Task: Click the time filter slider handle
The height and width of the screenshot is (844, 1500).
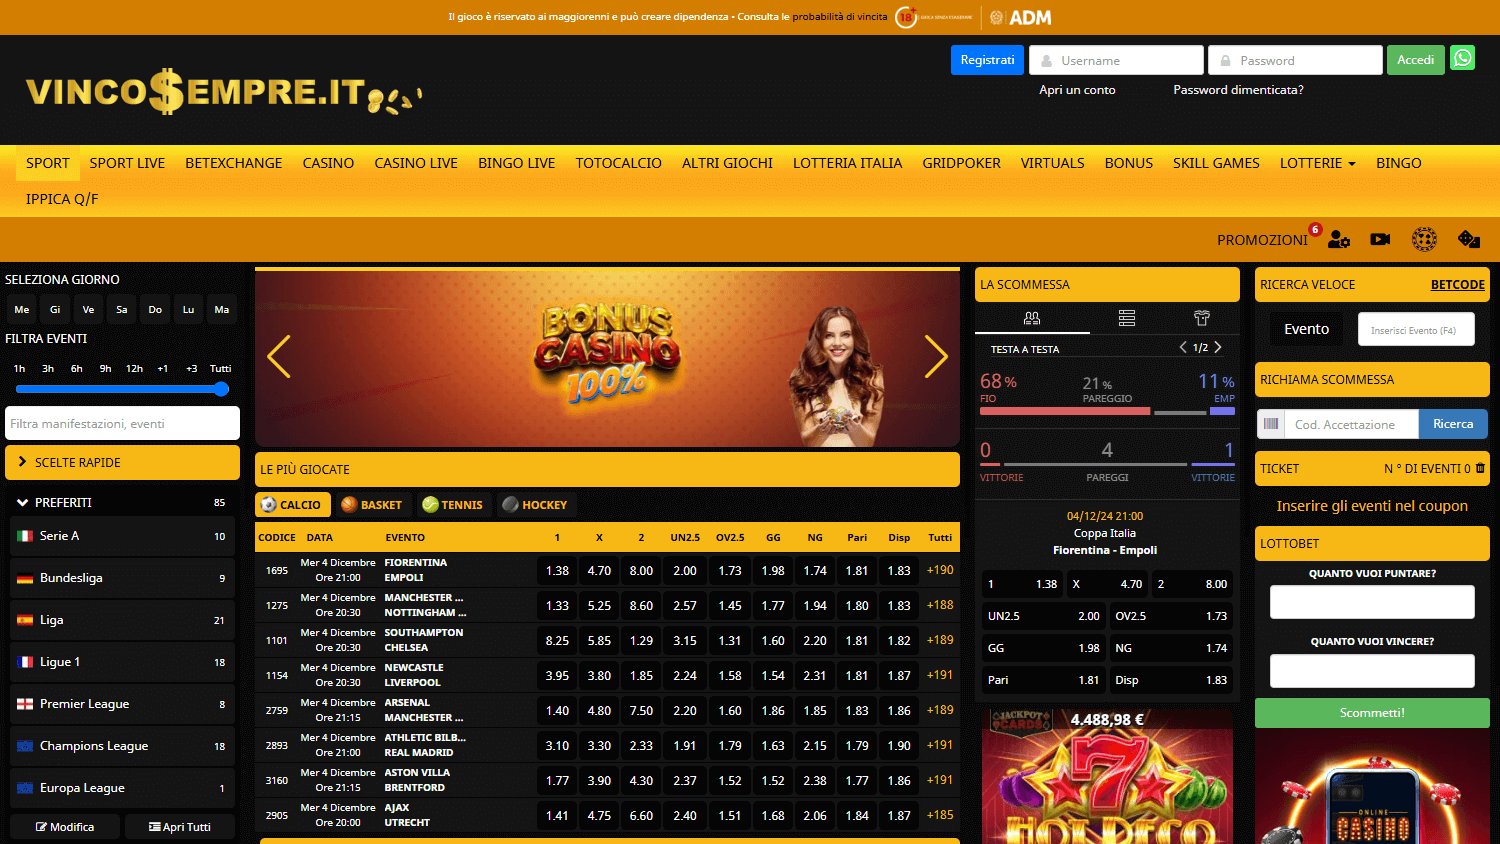Action: coord(222,389)
